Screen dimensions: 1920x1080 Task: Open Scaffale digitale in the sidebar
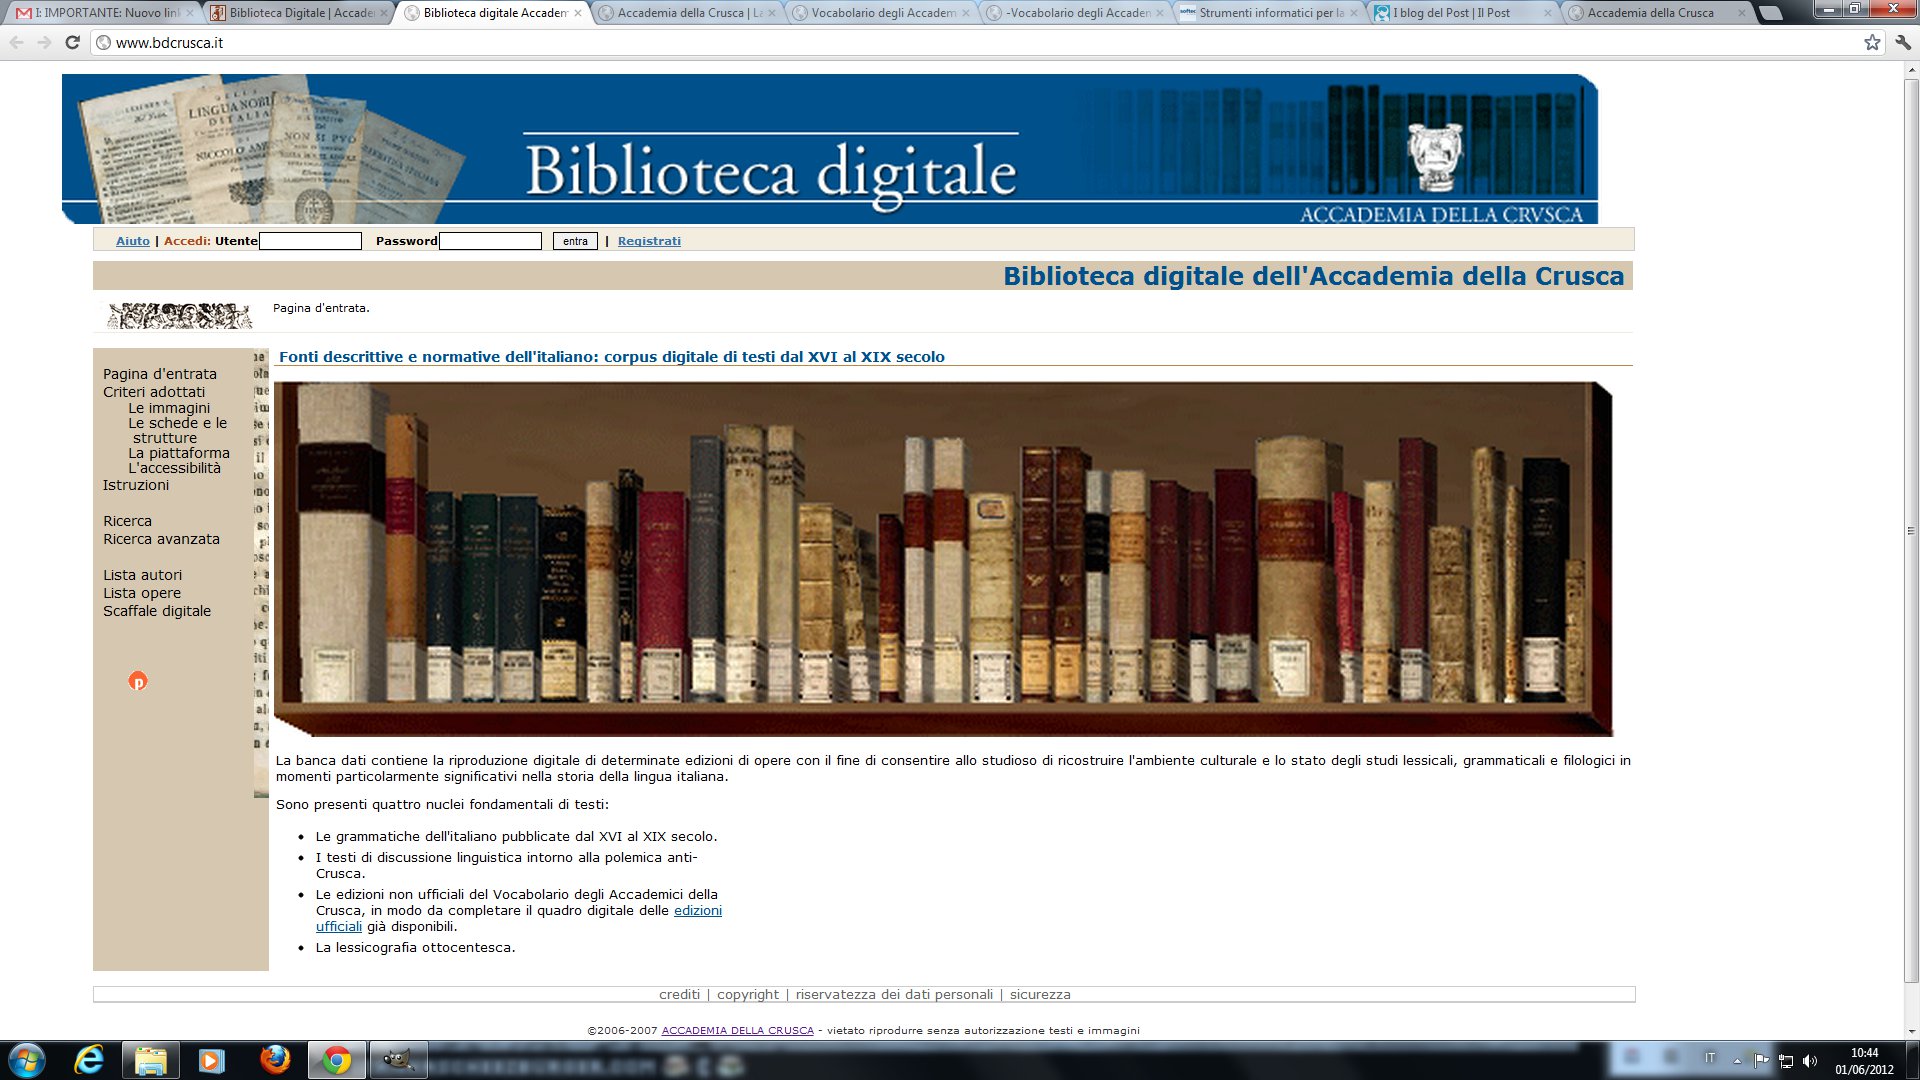click(157, 611)
